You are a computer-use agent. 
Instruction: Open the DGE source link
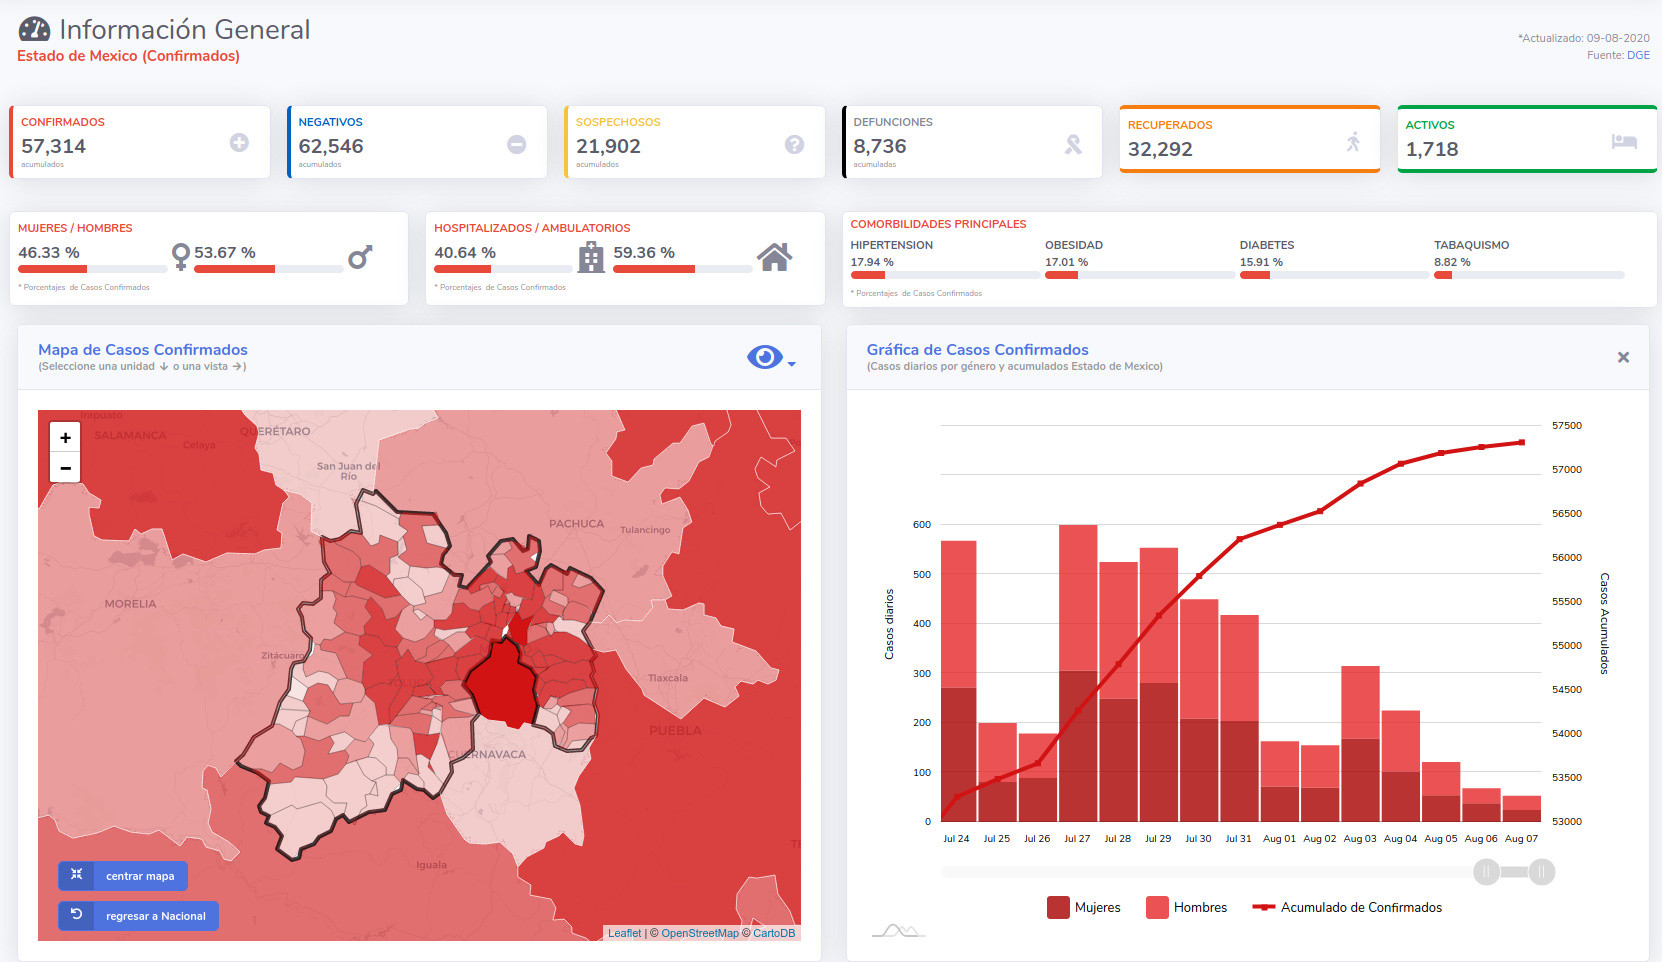click(x=1638, y=55)
